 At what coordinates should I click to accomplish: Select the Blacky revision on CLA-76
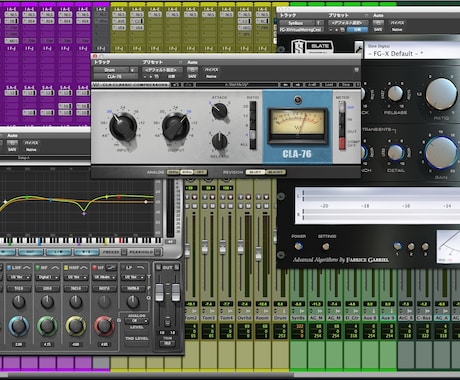(x=276, y=172)
